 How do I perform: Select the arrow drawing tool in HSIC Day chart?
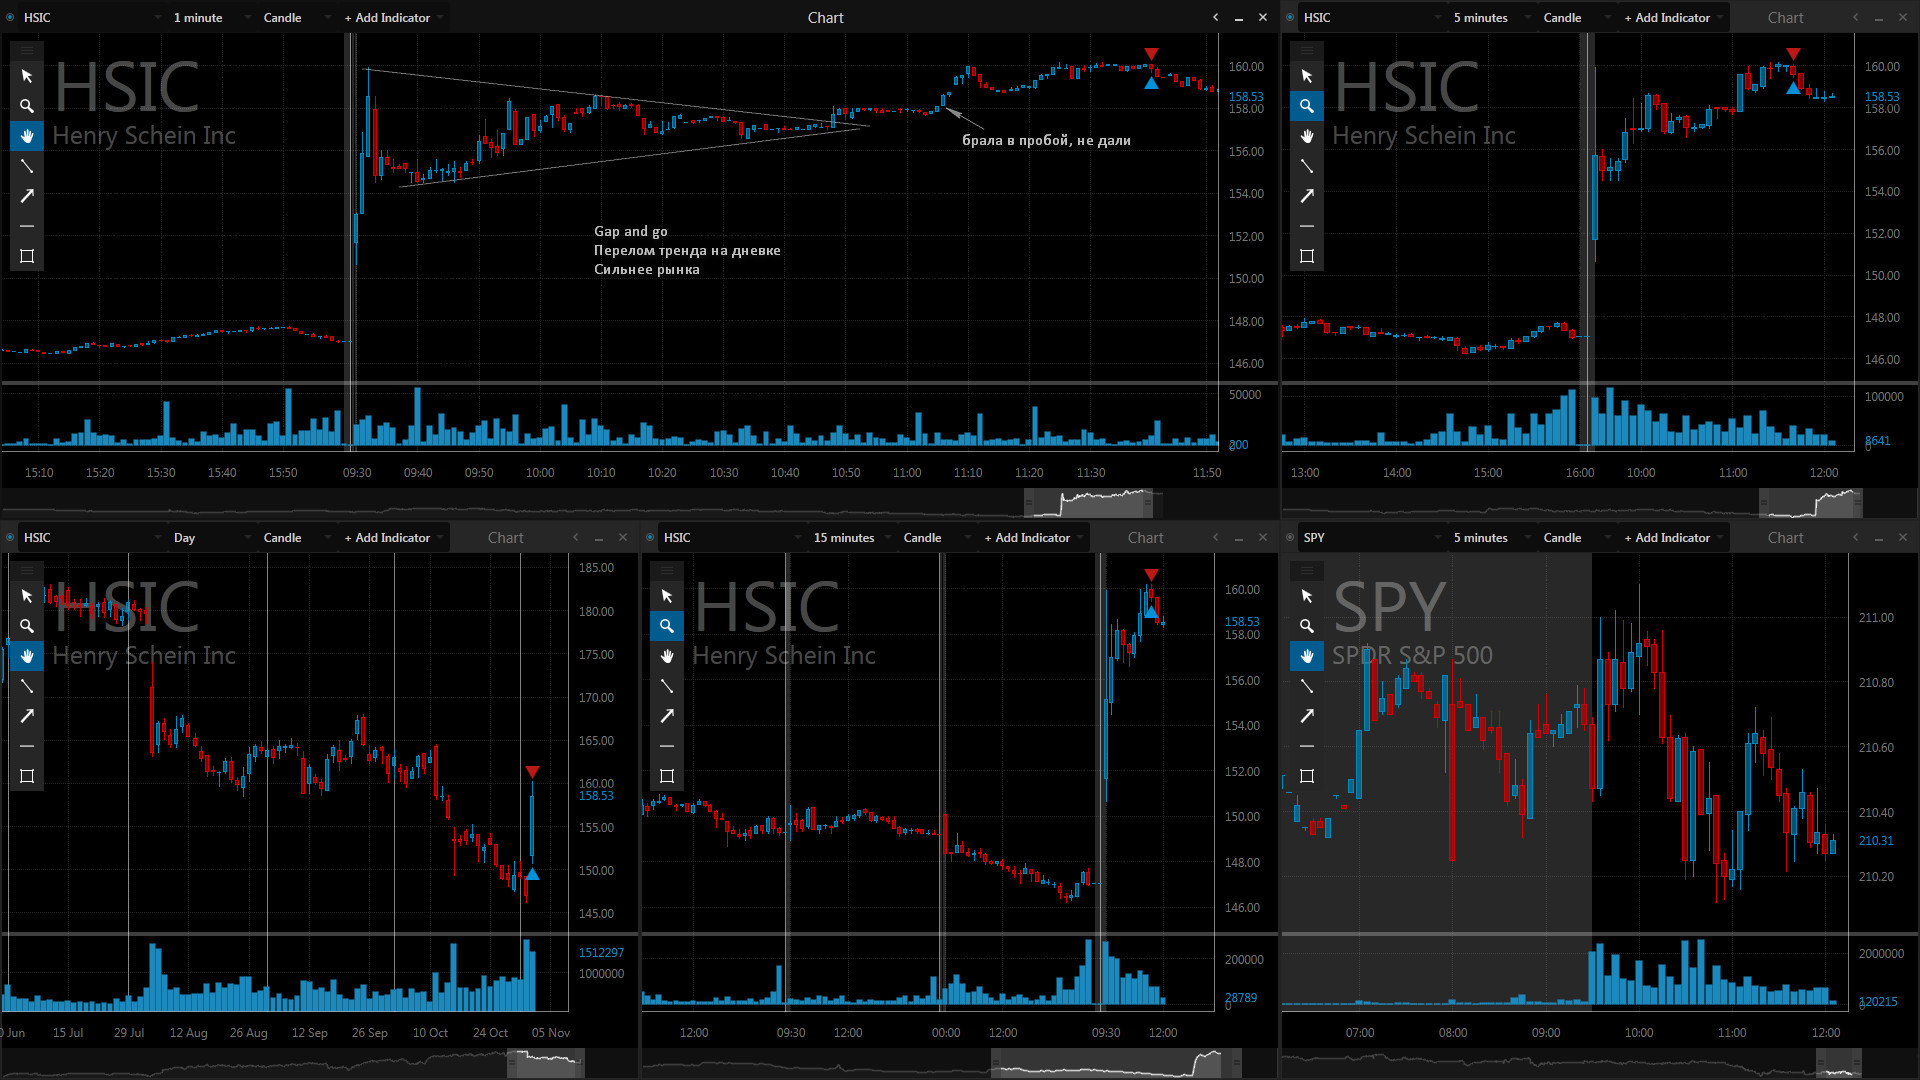coord(27,716)
